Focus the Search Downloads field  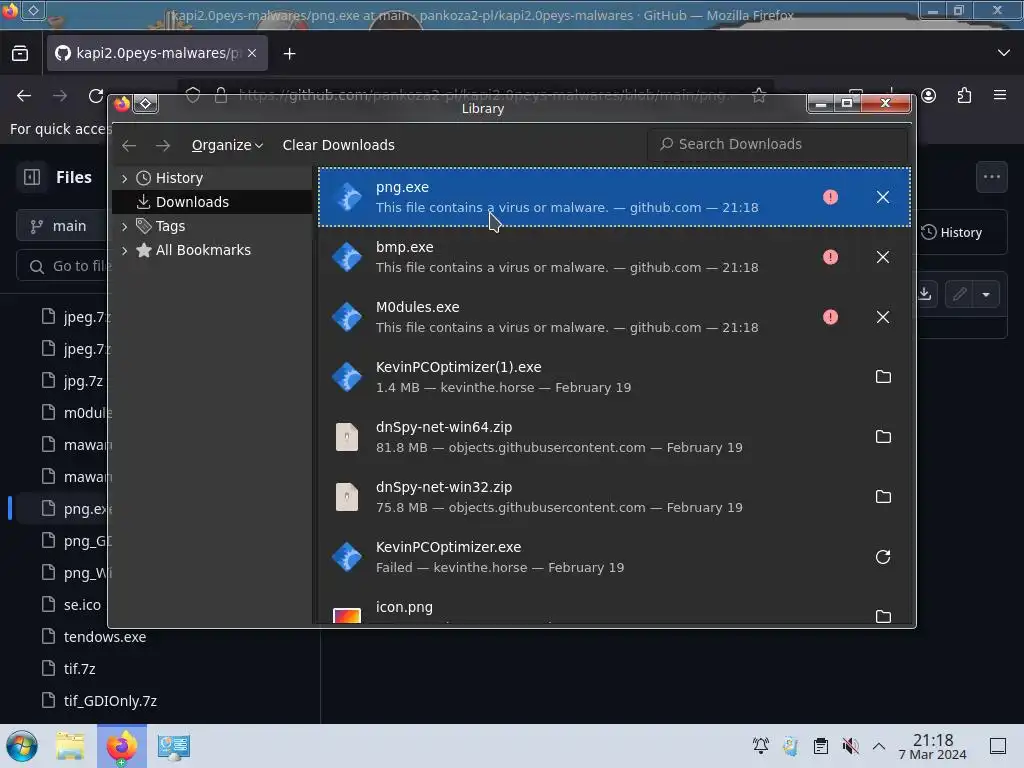pyautogui.click(x=777, y=144)
